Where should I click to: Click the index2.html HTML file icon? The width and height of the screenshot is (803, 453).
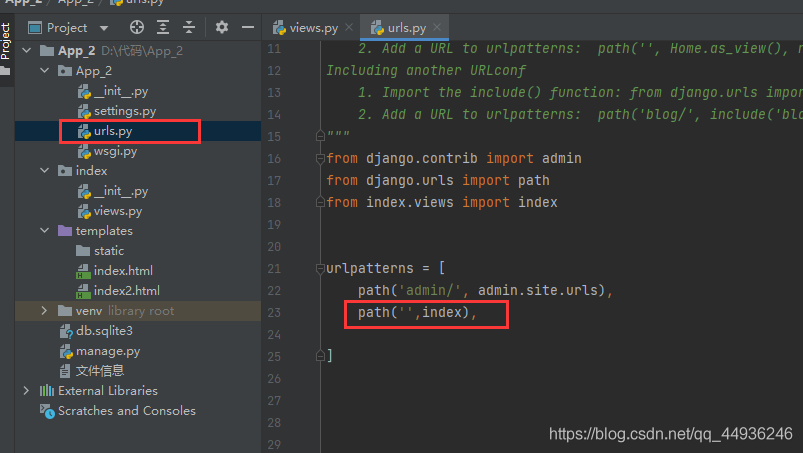coord(83,291)
